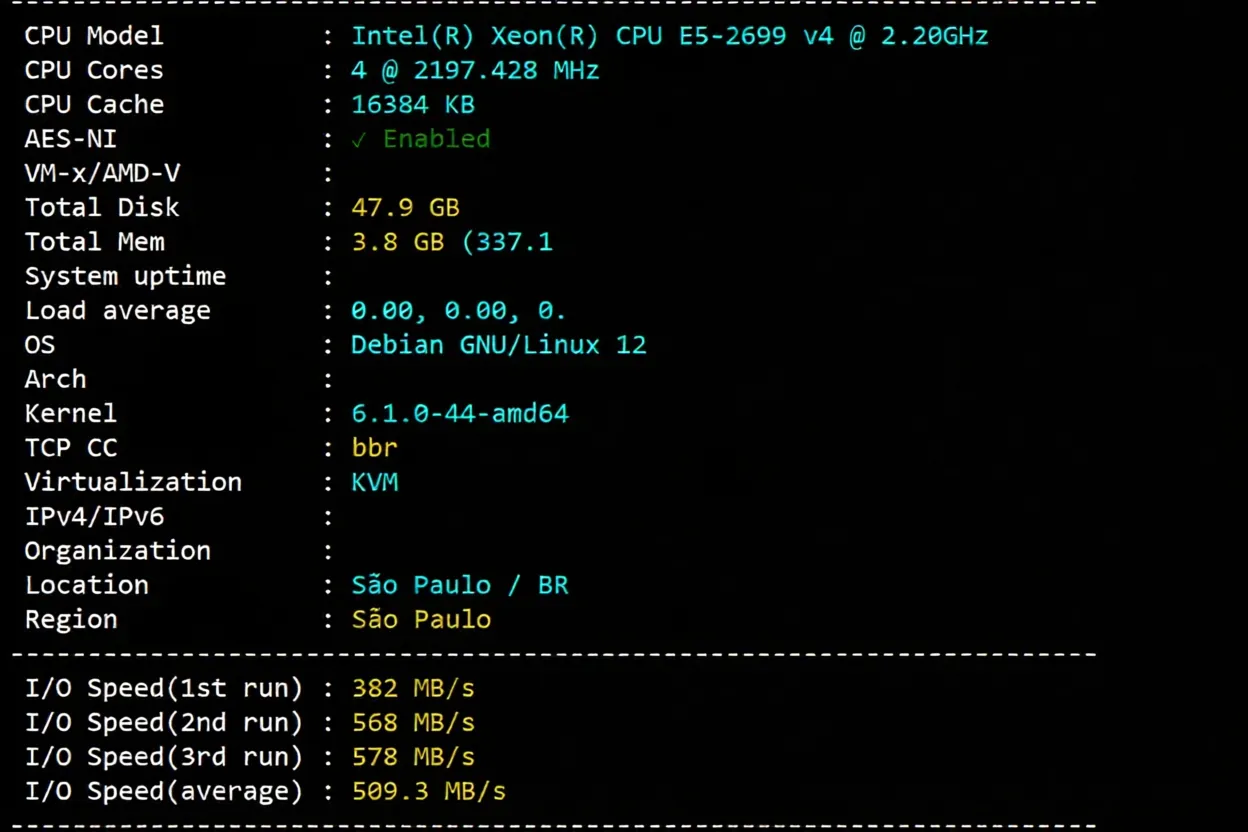The height and width of the screenshot is (832, 1248).
Task: Select the '16384 KB' cache value
Action: pos(413,104)
